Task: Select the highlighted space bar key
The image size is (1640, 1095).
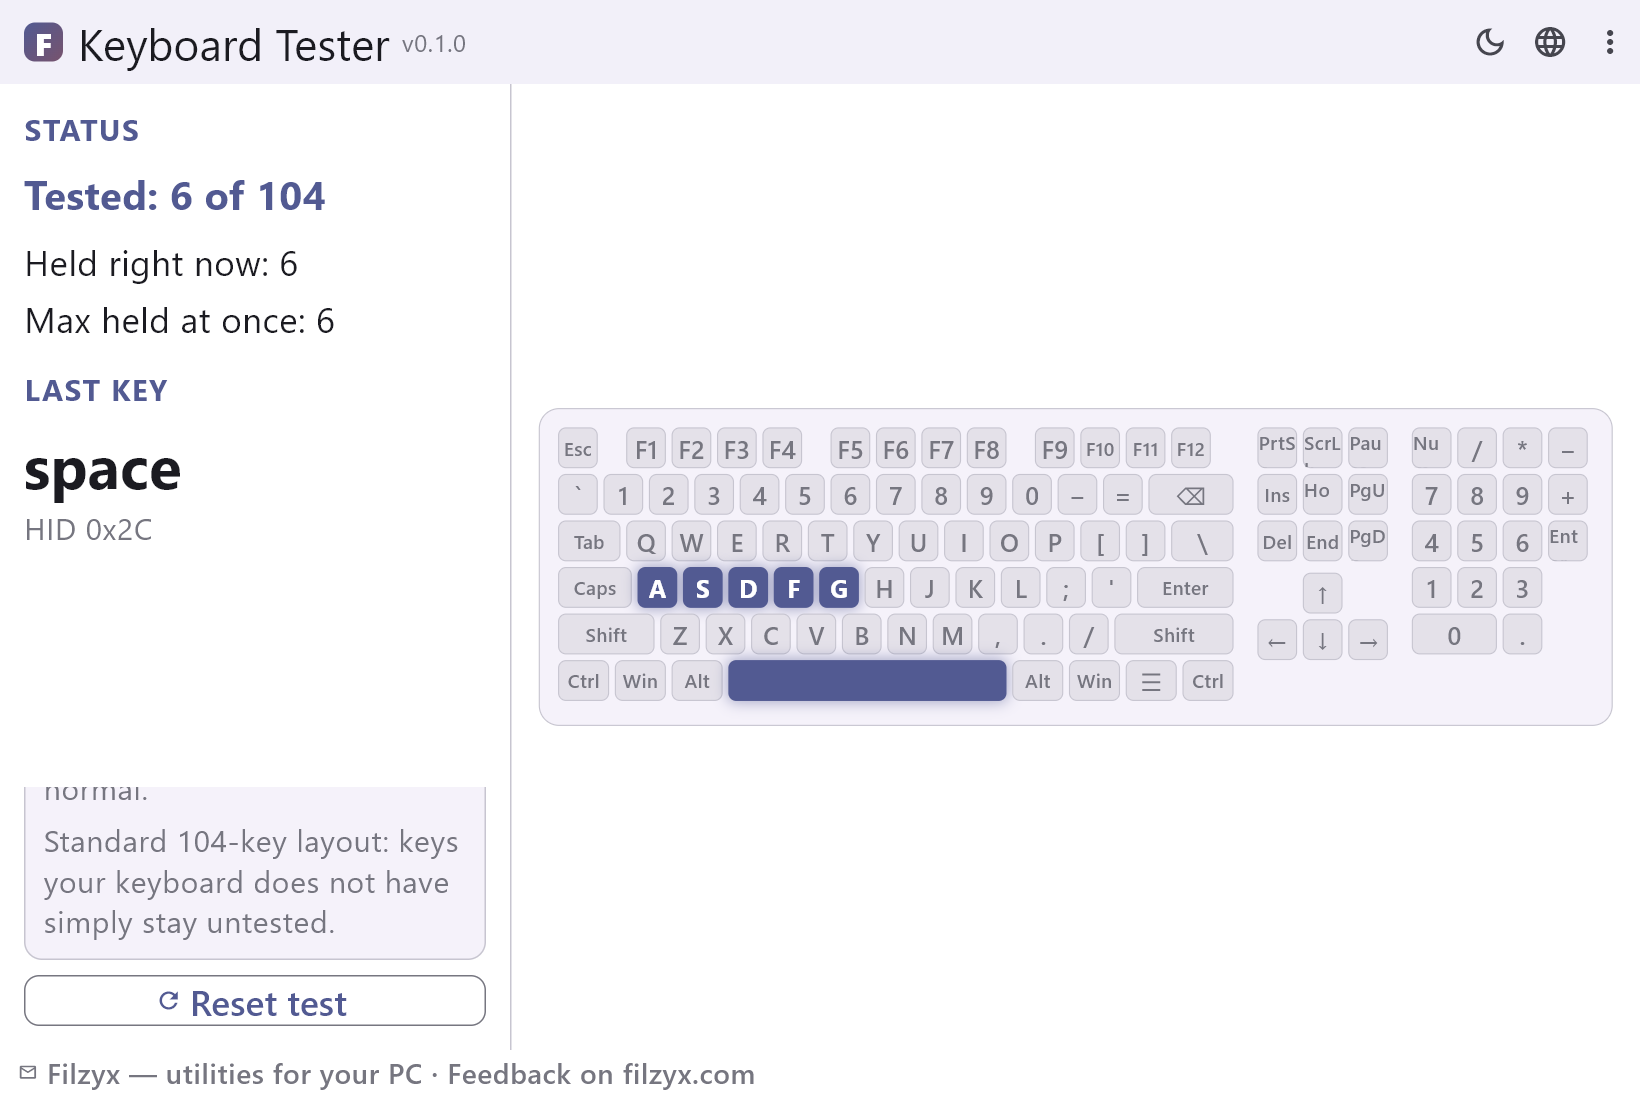Action: point(867,681)
